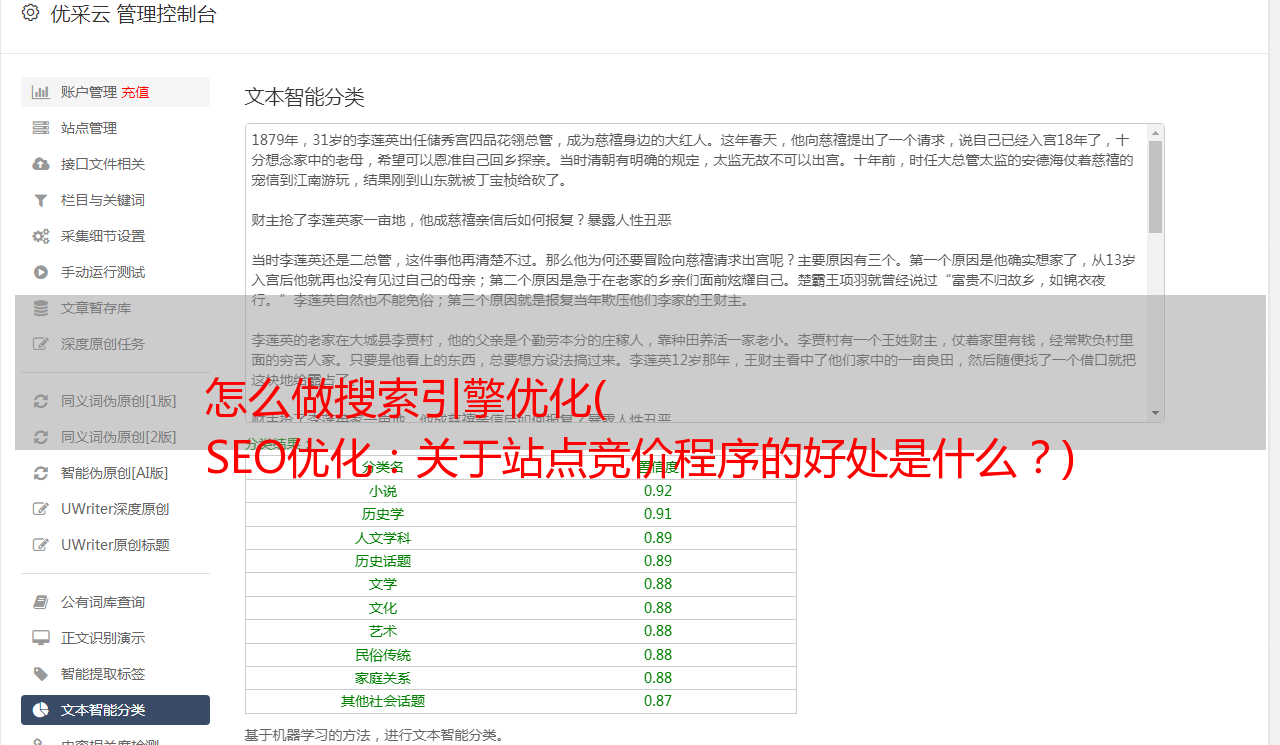The image size is (1280, 745).
Task: Click the 家庭关系 category cell
Action: [383, 678]
